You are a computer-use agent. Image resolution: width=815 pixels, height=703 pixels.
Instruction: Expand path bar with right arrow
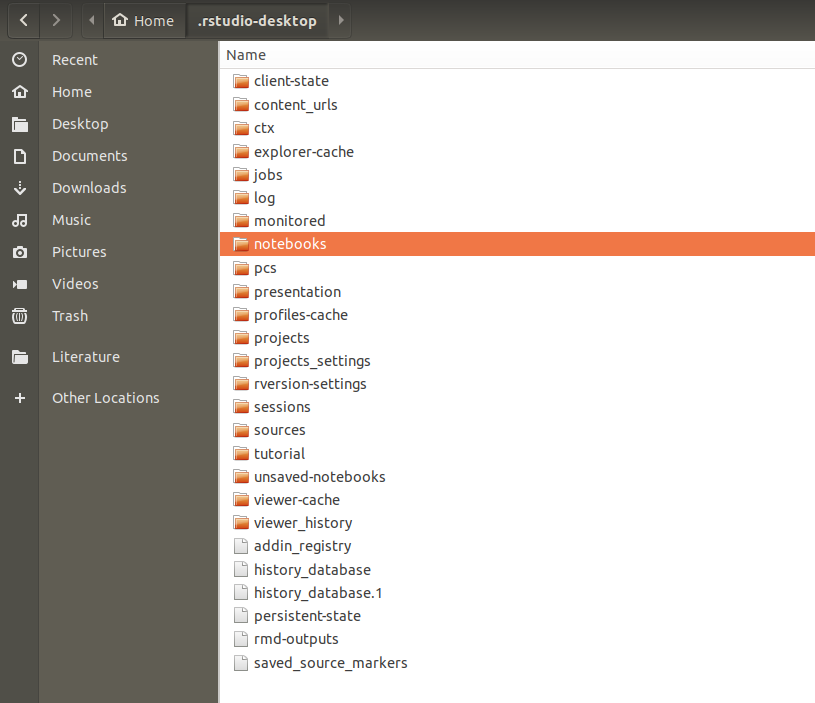[x=341, y=20]
